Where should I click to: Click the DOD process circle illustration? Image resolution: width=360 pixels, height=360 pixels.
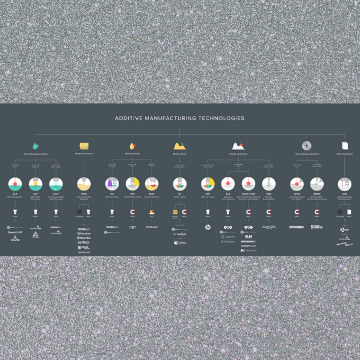pos(152,184)
